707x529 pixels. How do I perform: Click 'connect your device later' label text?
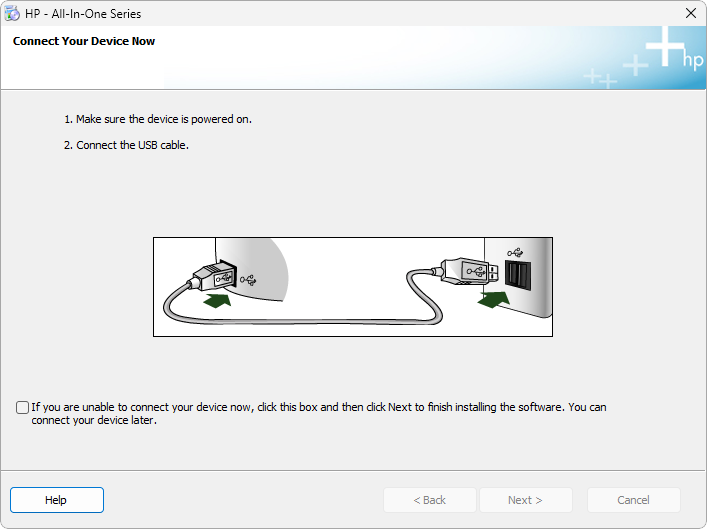94,420
